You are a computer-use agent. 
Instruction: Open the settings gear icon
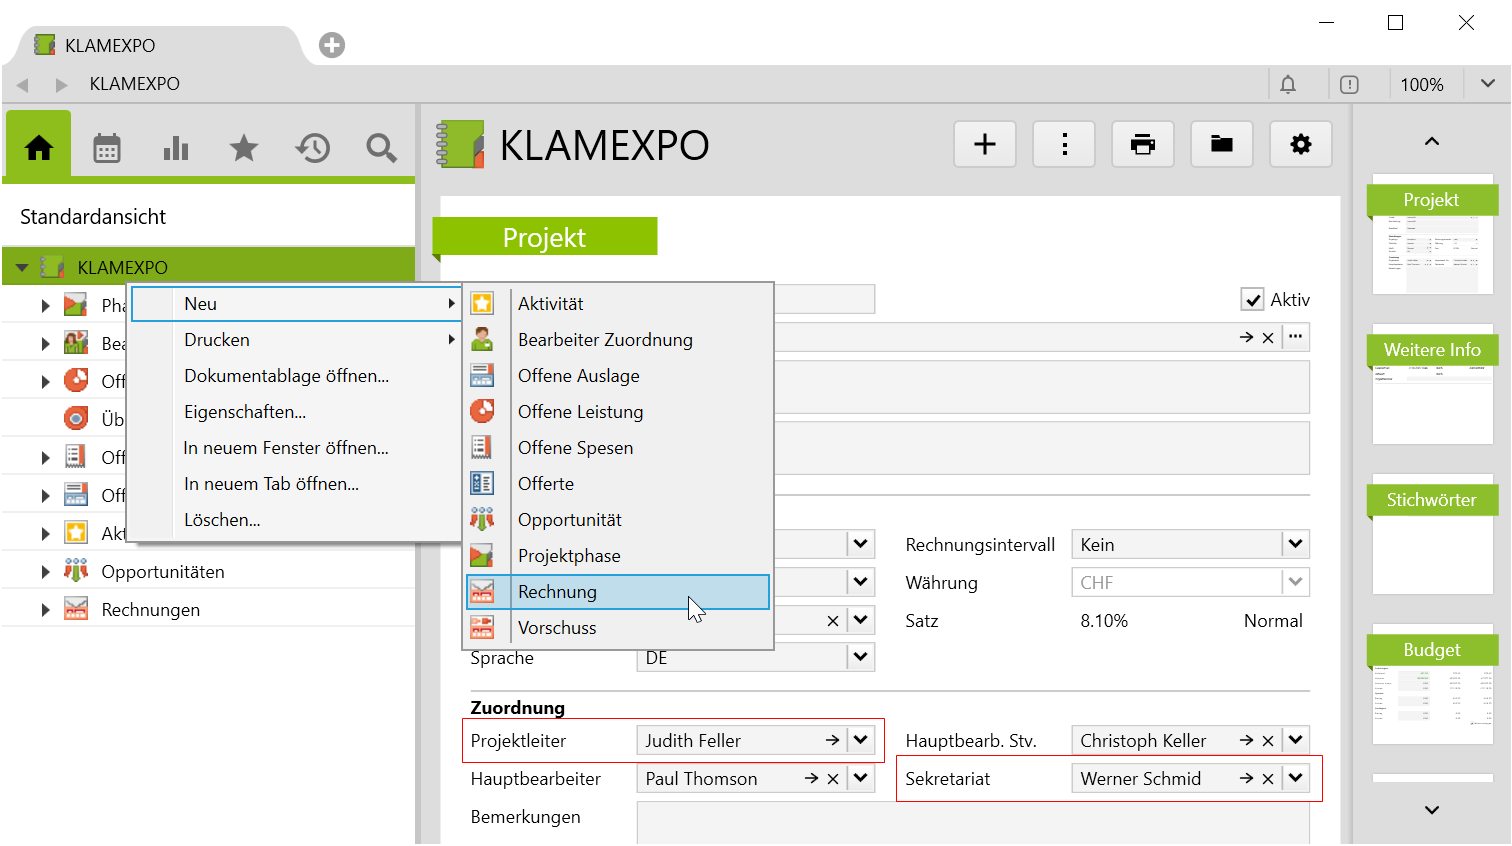1300,144
